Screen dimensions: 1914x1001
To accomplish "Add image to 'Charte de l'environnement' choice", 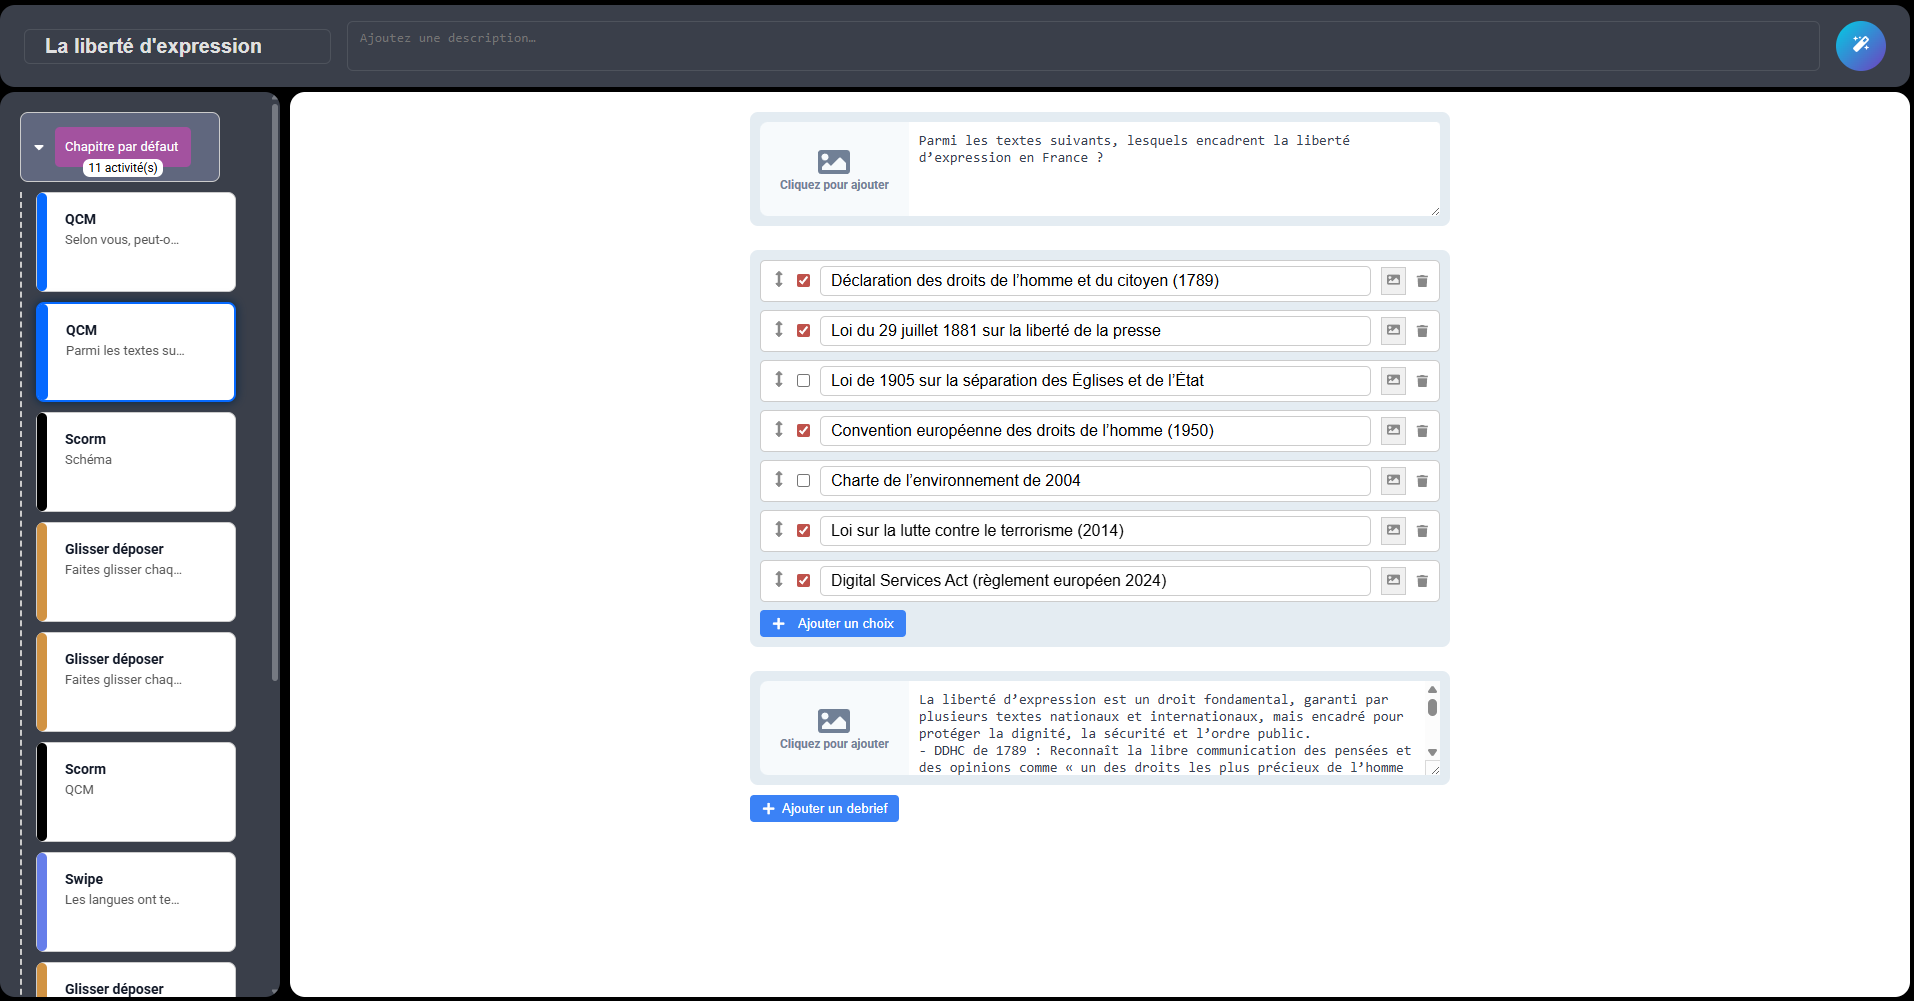I will pyautogui.click(x=1393, y=481).
